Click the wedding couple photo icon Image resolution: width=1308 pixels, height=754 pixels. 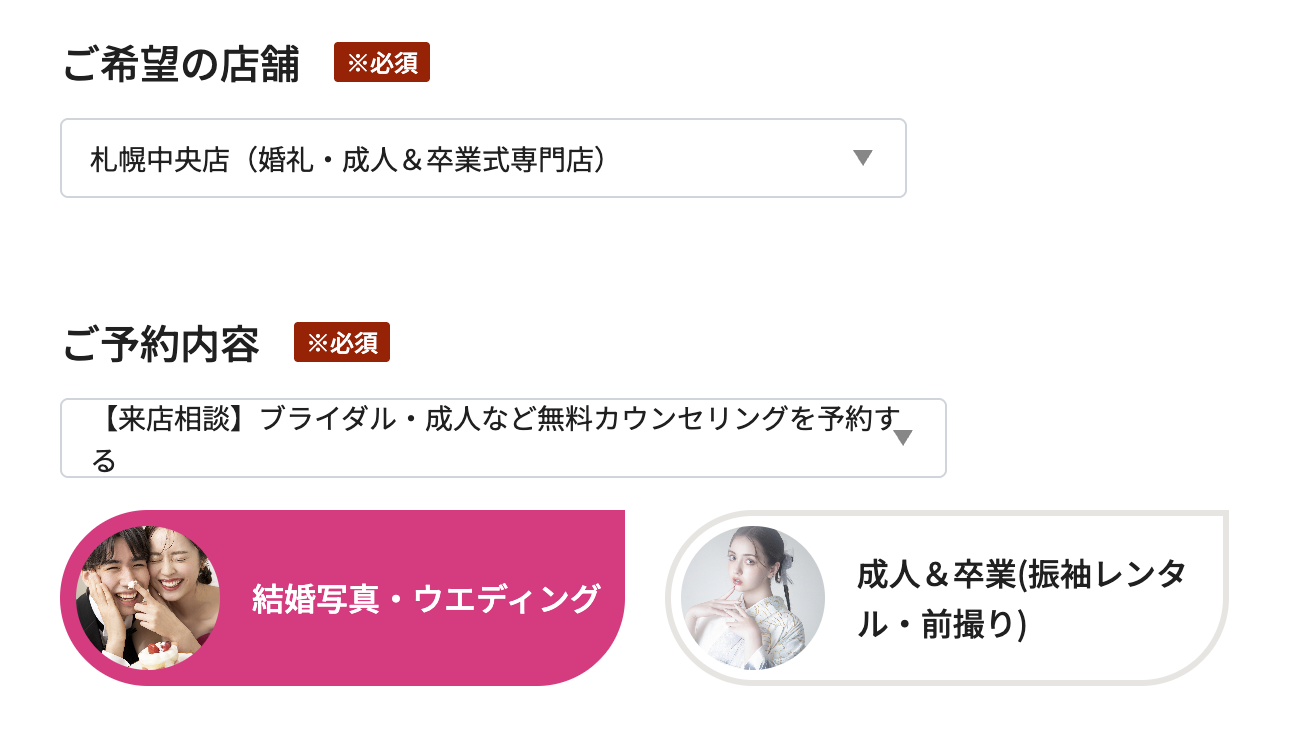tap(148, 597)
